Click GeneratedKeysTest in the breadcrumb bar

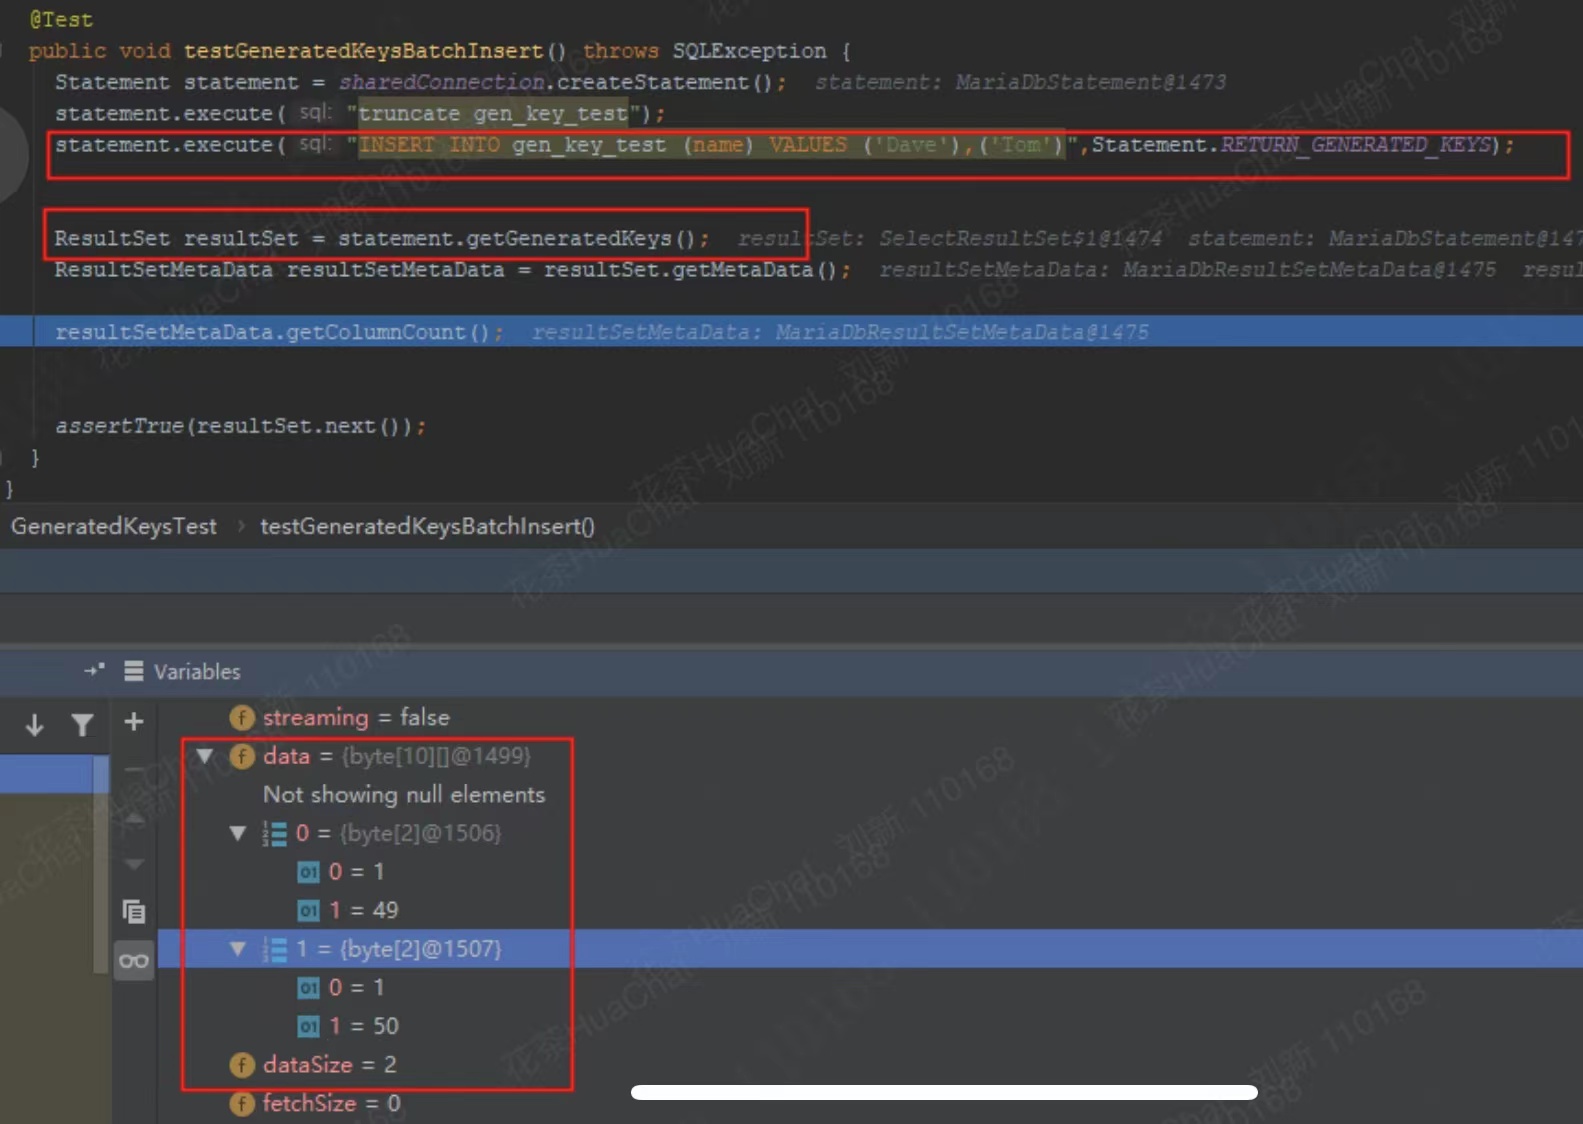pyautogui.click(x=114, y=526)
